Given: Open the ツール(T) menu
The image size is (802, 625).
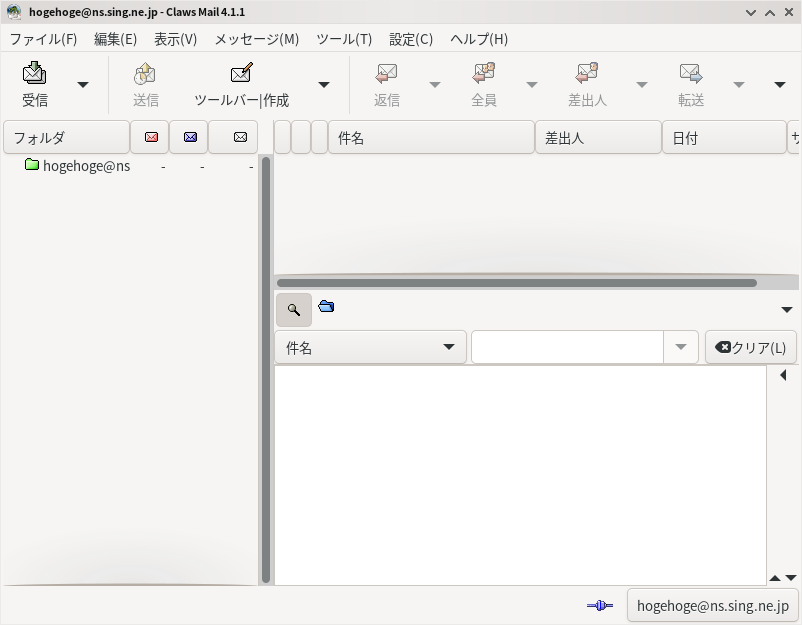Looking at the screenshot, I should (x=344, y=39).
